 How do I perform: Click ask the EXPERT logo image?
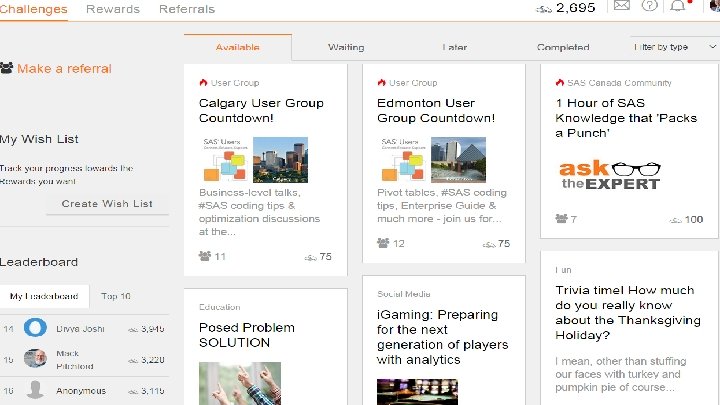click(x=610, y=175)
